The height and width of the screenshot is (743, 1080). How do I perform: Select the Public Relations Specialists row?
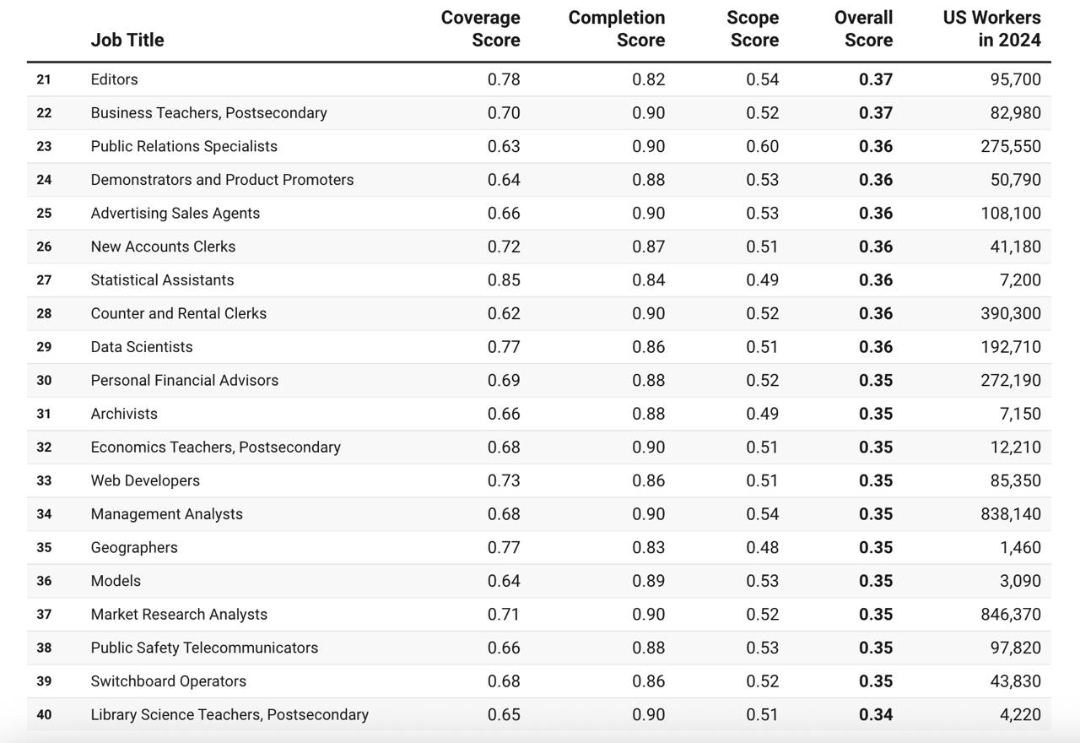pyautogui.click(x=184, y=146)
